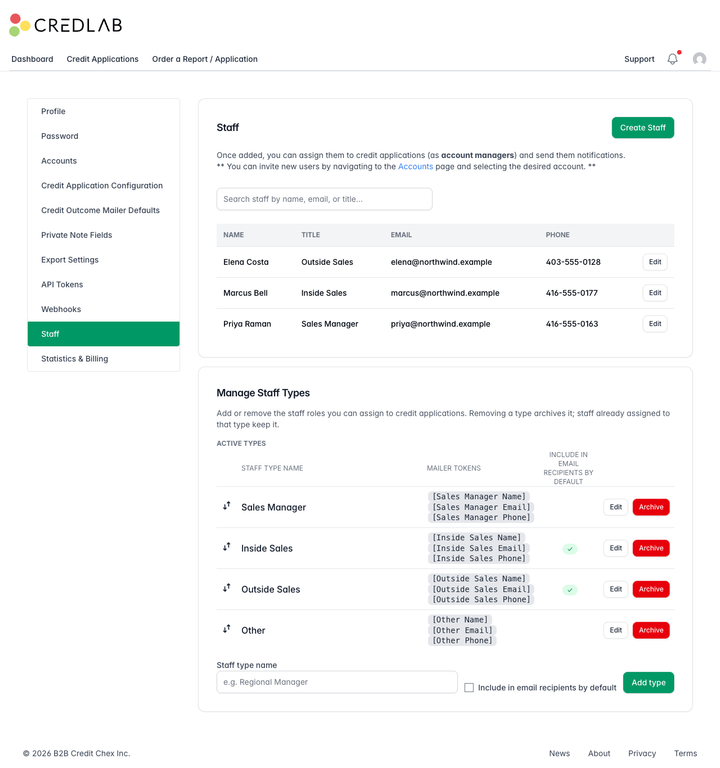720x768 pixels.
Task: Open the notifications bell icon
Action: click(x=672, y=59)
